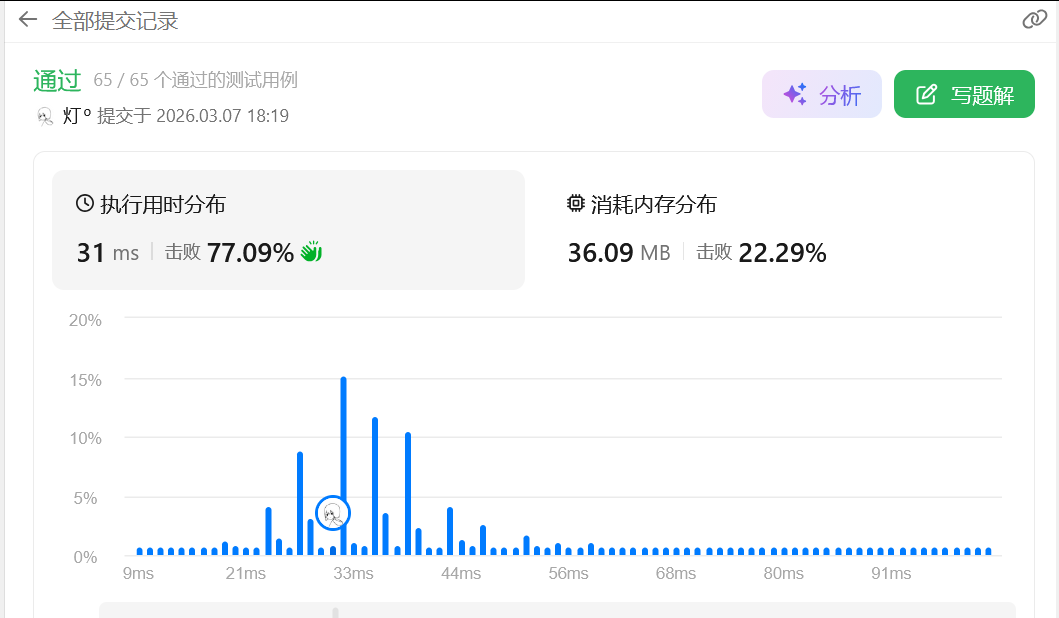Switch to the 执行用时分布 panel
1059x618 pixels.
(288, 230)
